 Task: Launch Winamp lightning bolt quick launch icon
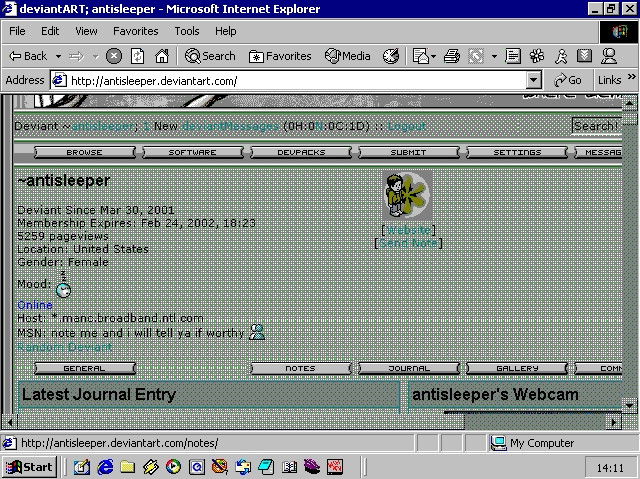tap(151, 467)
